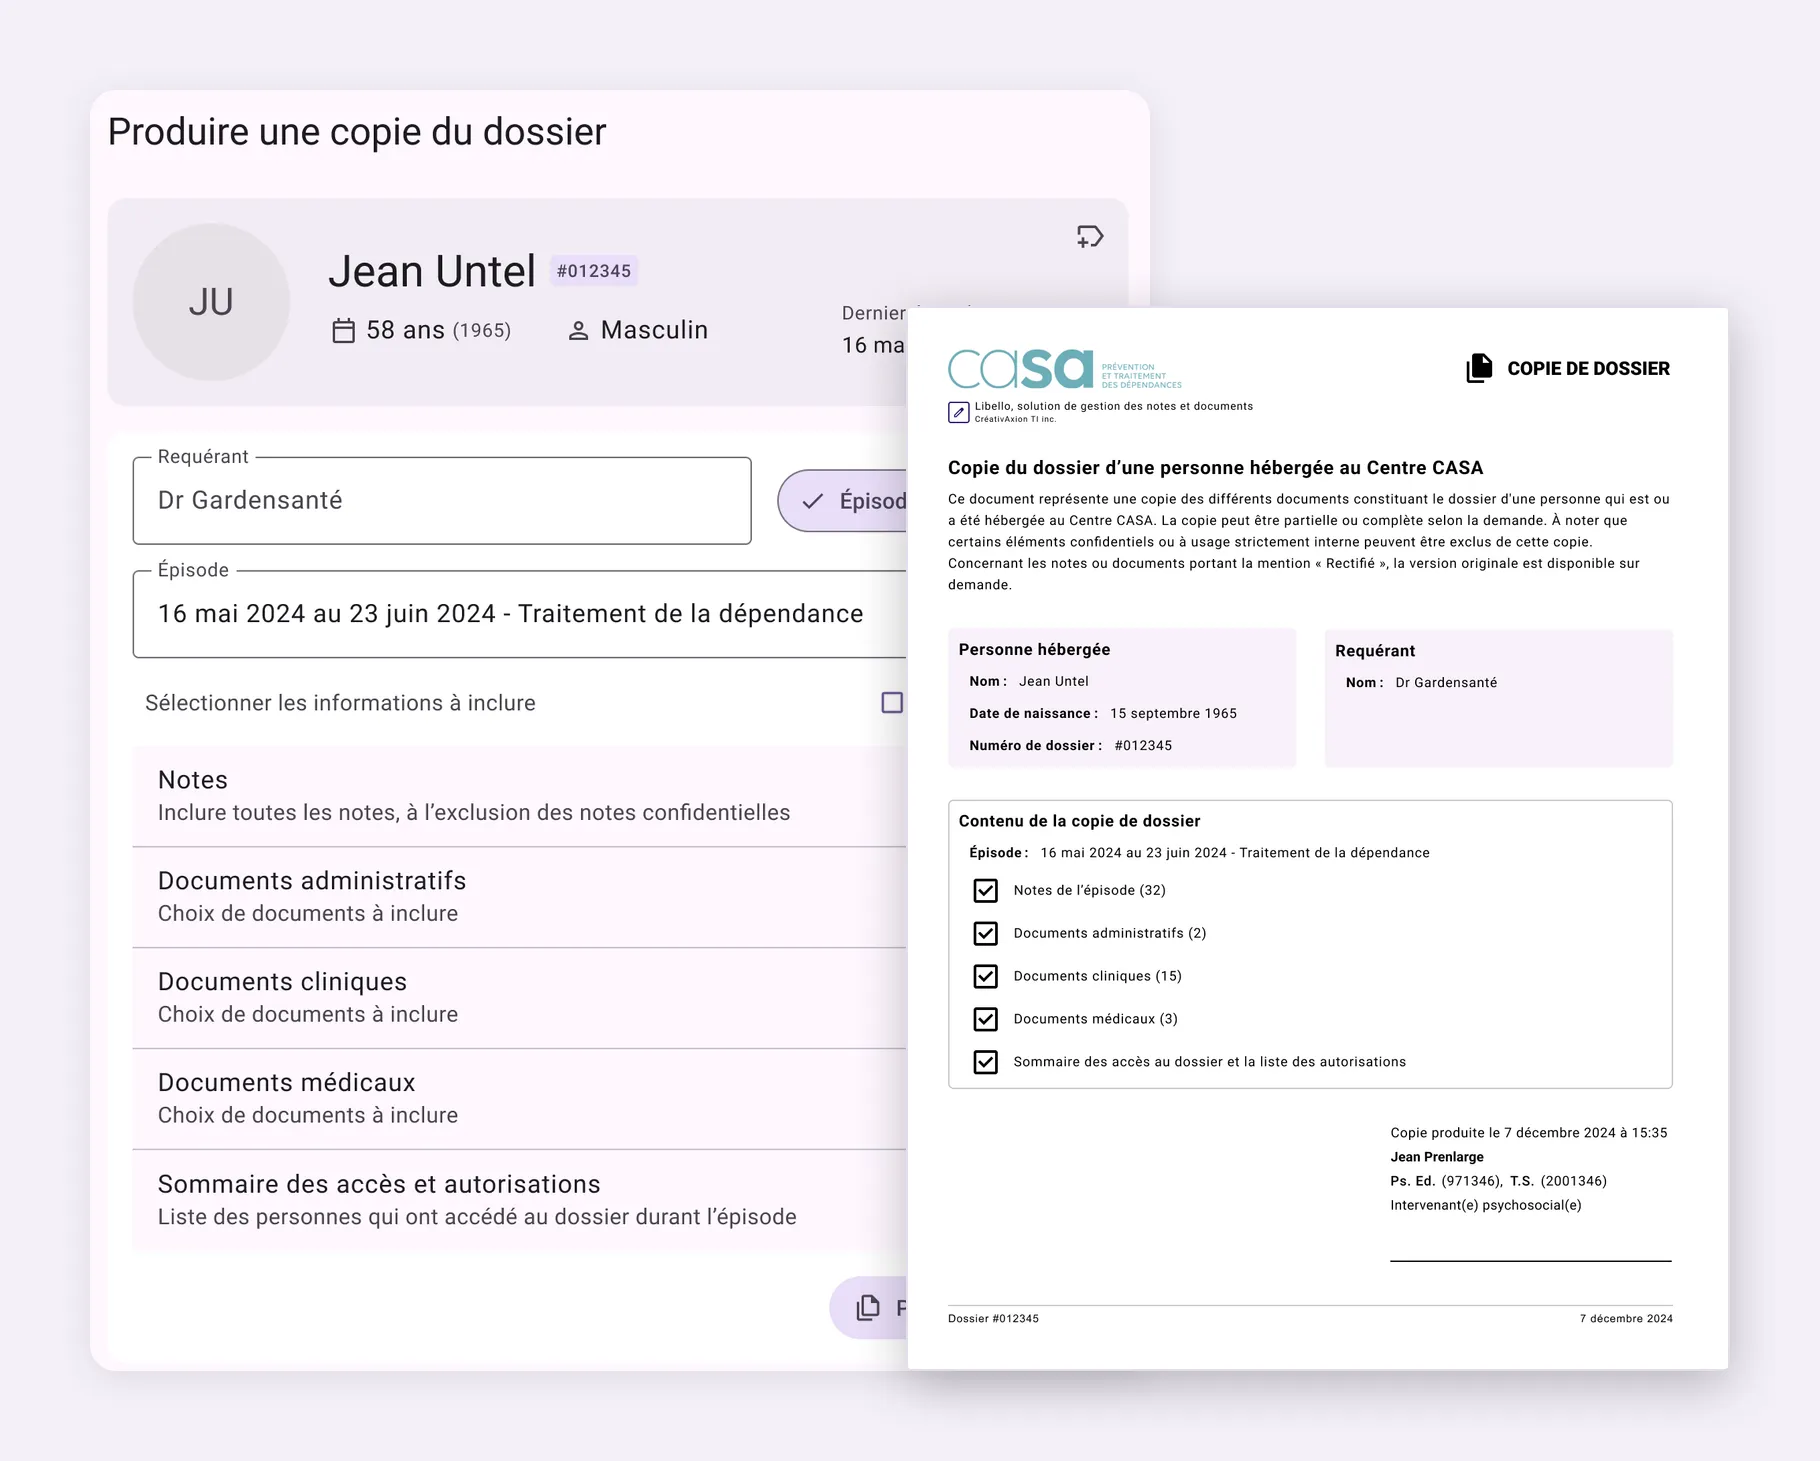Click the Requérant input field
Screen dimensions: 1820x1461
pyautogui.click(x=442, y=501)
